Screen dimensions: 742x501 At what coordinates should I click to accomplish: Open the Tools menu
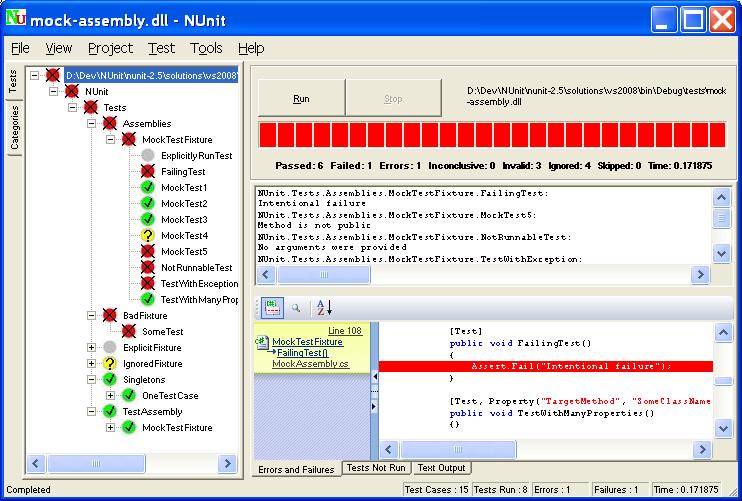(x=206, y=48)
